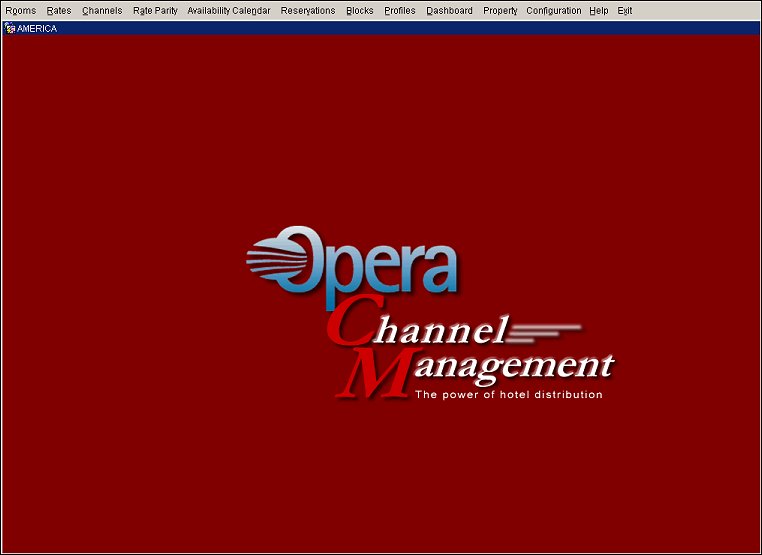The image size is (762, 555).
Task: Click the striped wing in Opera logo
Action: point(268,259)
